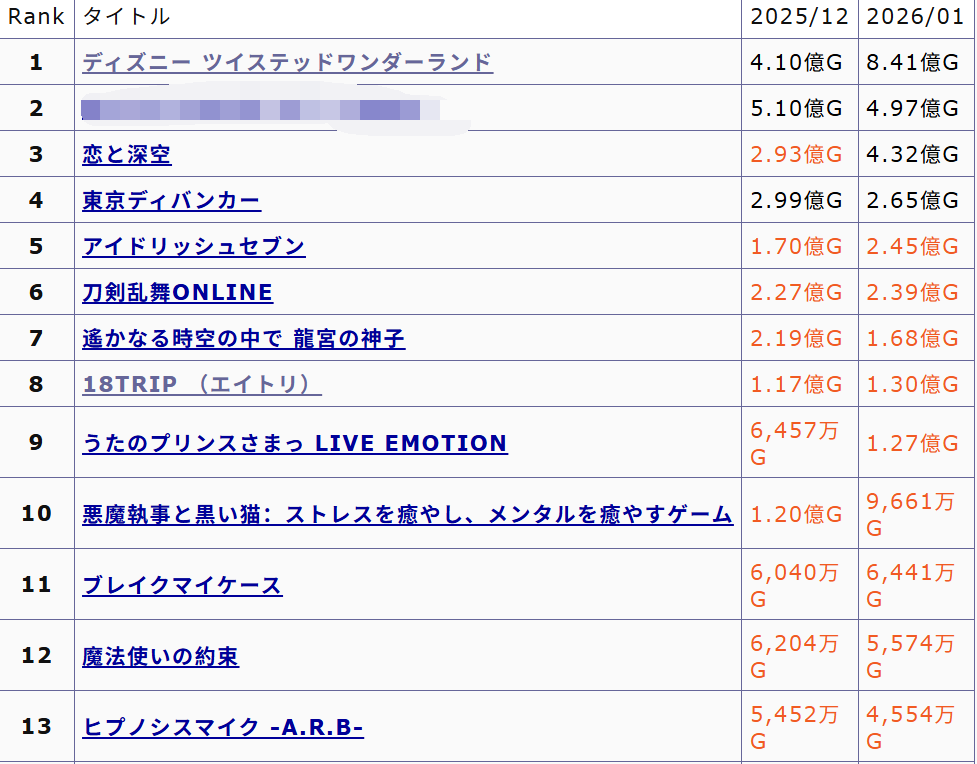Open the ディズニー ツイステッドワンダーランド link
977x764 pixels.
click(287, 62)
